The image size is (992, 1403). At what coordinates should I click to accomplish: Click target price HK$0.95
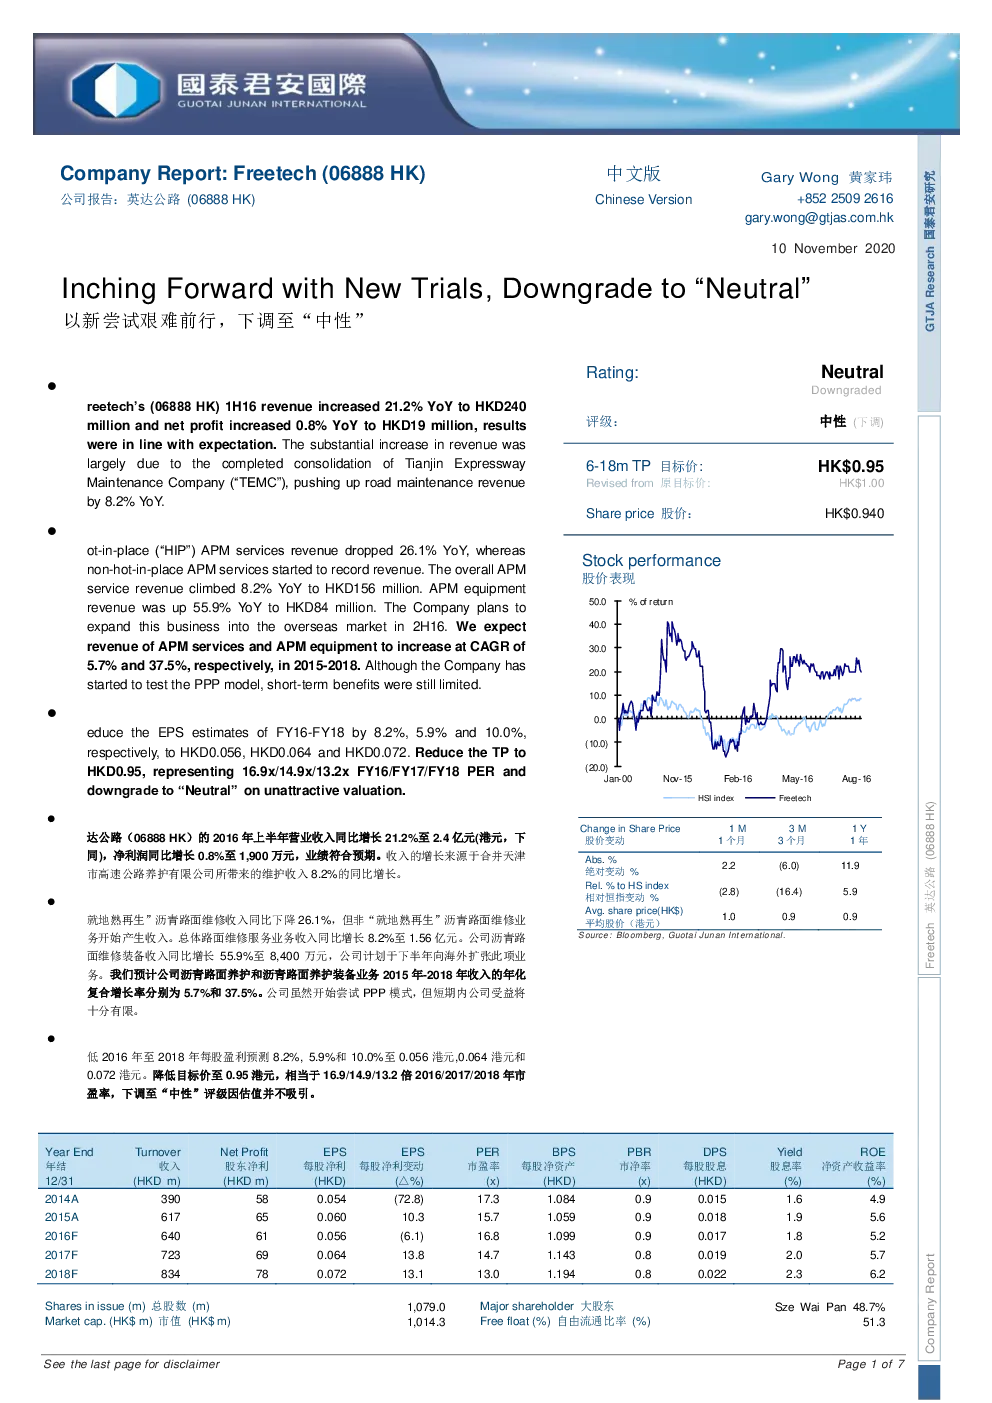click(851, 466)
